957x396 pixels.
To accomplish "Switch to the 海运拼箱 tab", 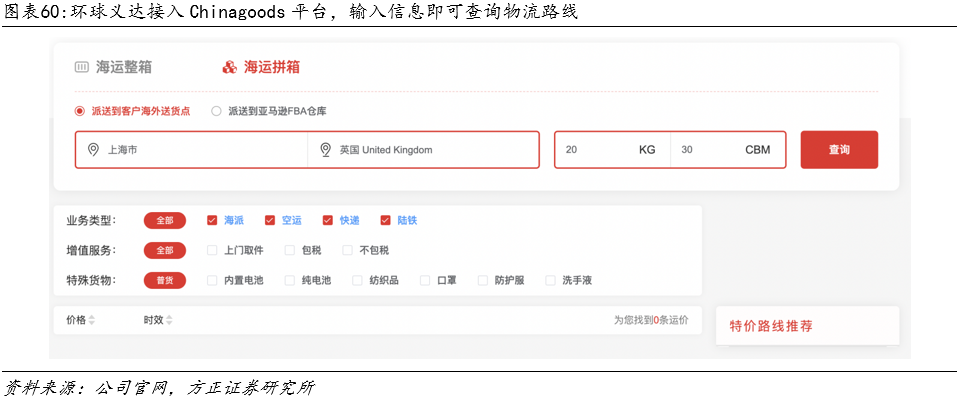I will click(x=261, y=67).
